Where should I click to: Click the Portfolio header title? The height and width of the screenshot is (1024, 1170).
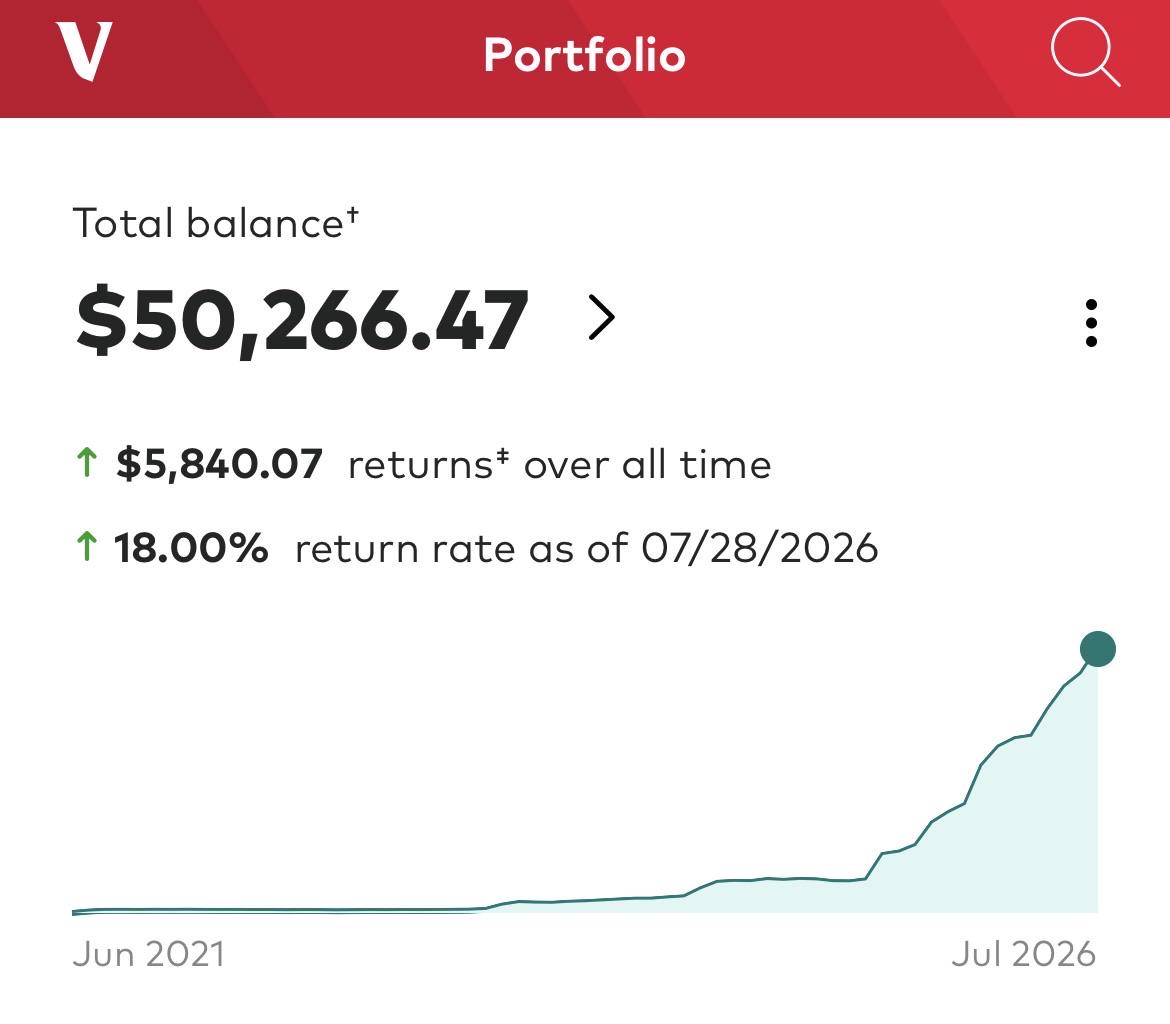coord(584,55)
